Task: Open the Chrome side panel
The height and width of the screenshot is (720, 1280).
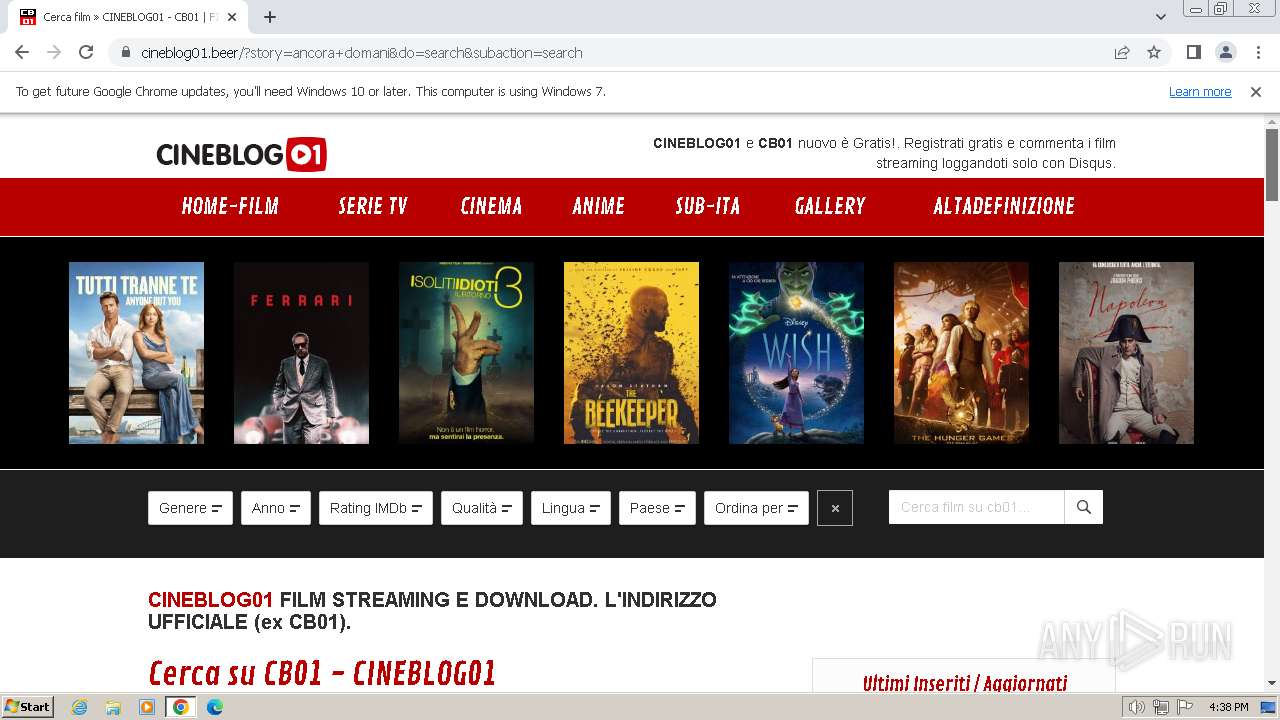Action: (1193, 52)
